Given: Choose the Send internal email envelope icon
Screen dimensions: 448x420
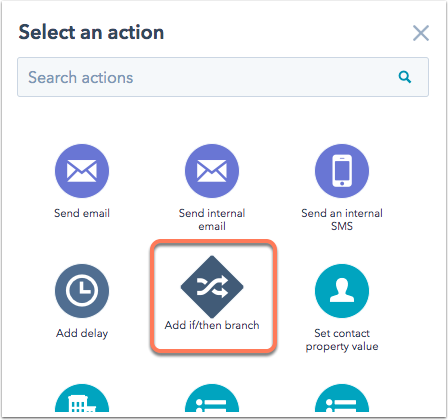Looking at the screenshot, I should [x=212, y=171].
